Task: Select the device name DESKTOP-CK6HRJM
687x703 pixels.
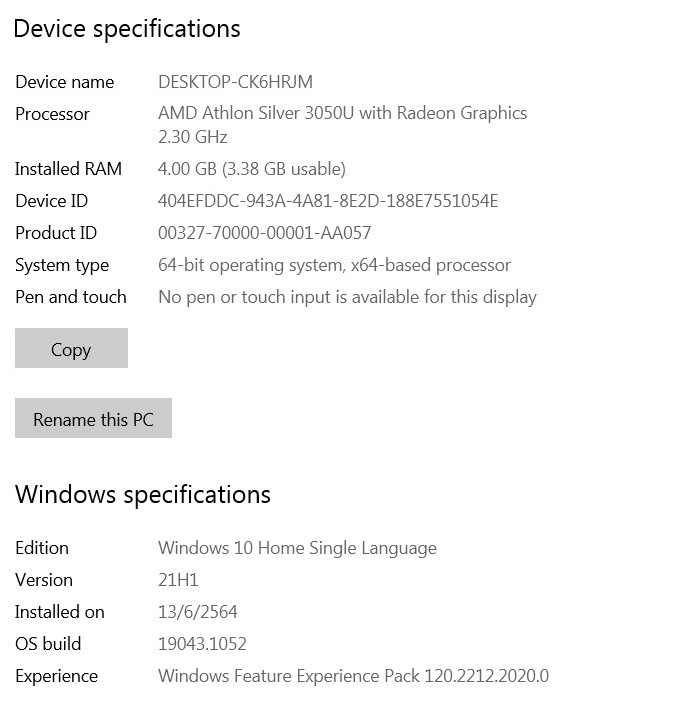Action: [x=235, y=82]
